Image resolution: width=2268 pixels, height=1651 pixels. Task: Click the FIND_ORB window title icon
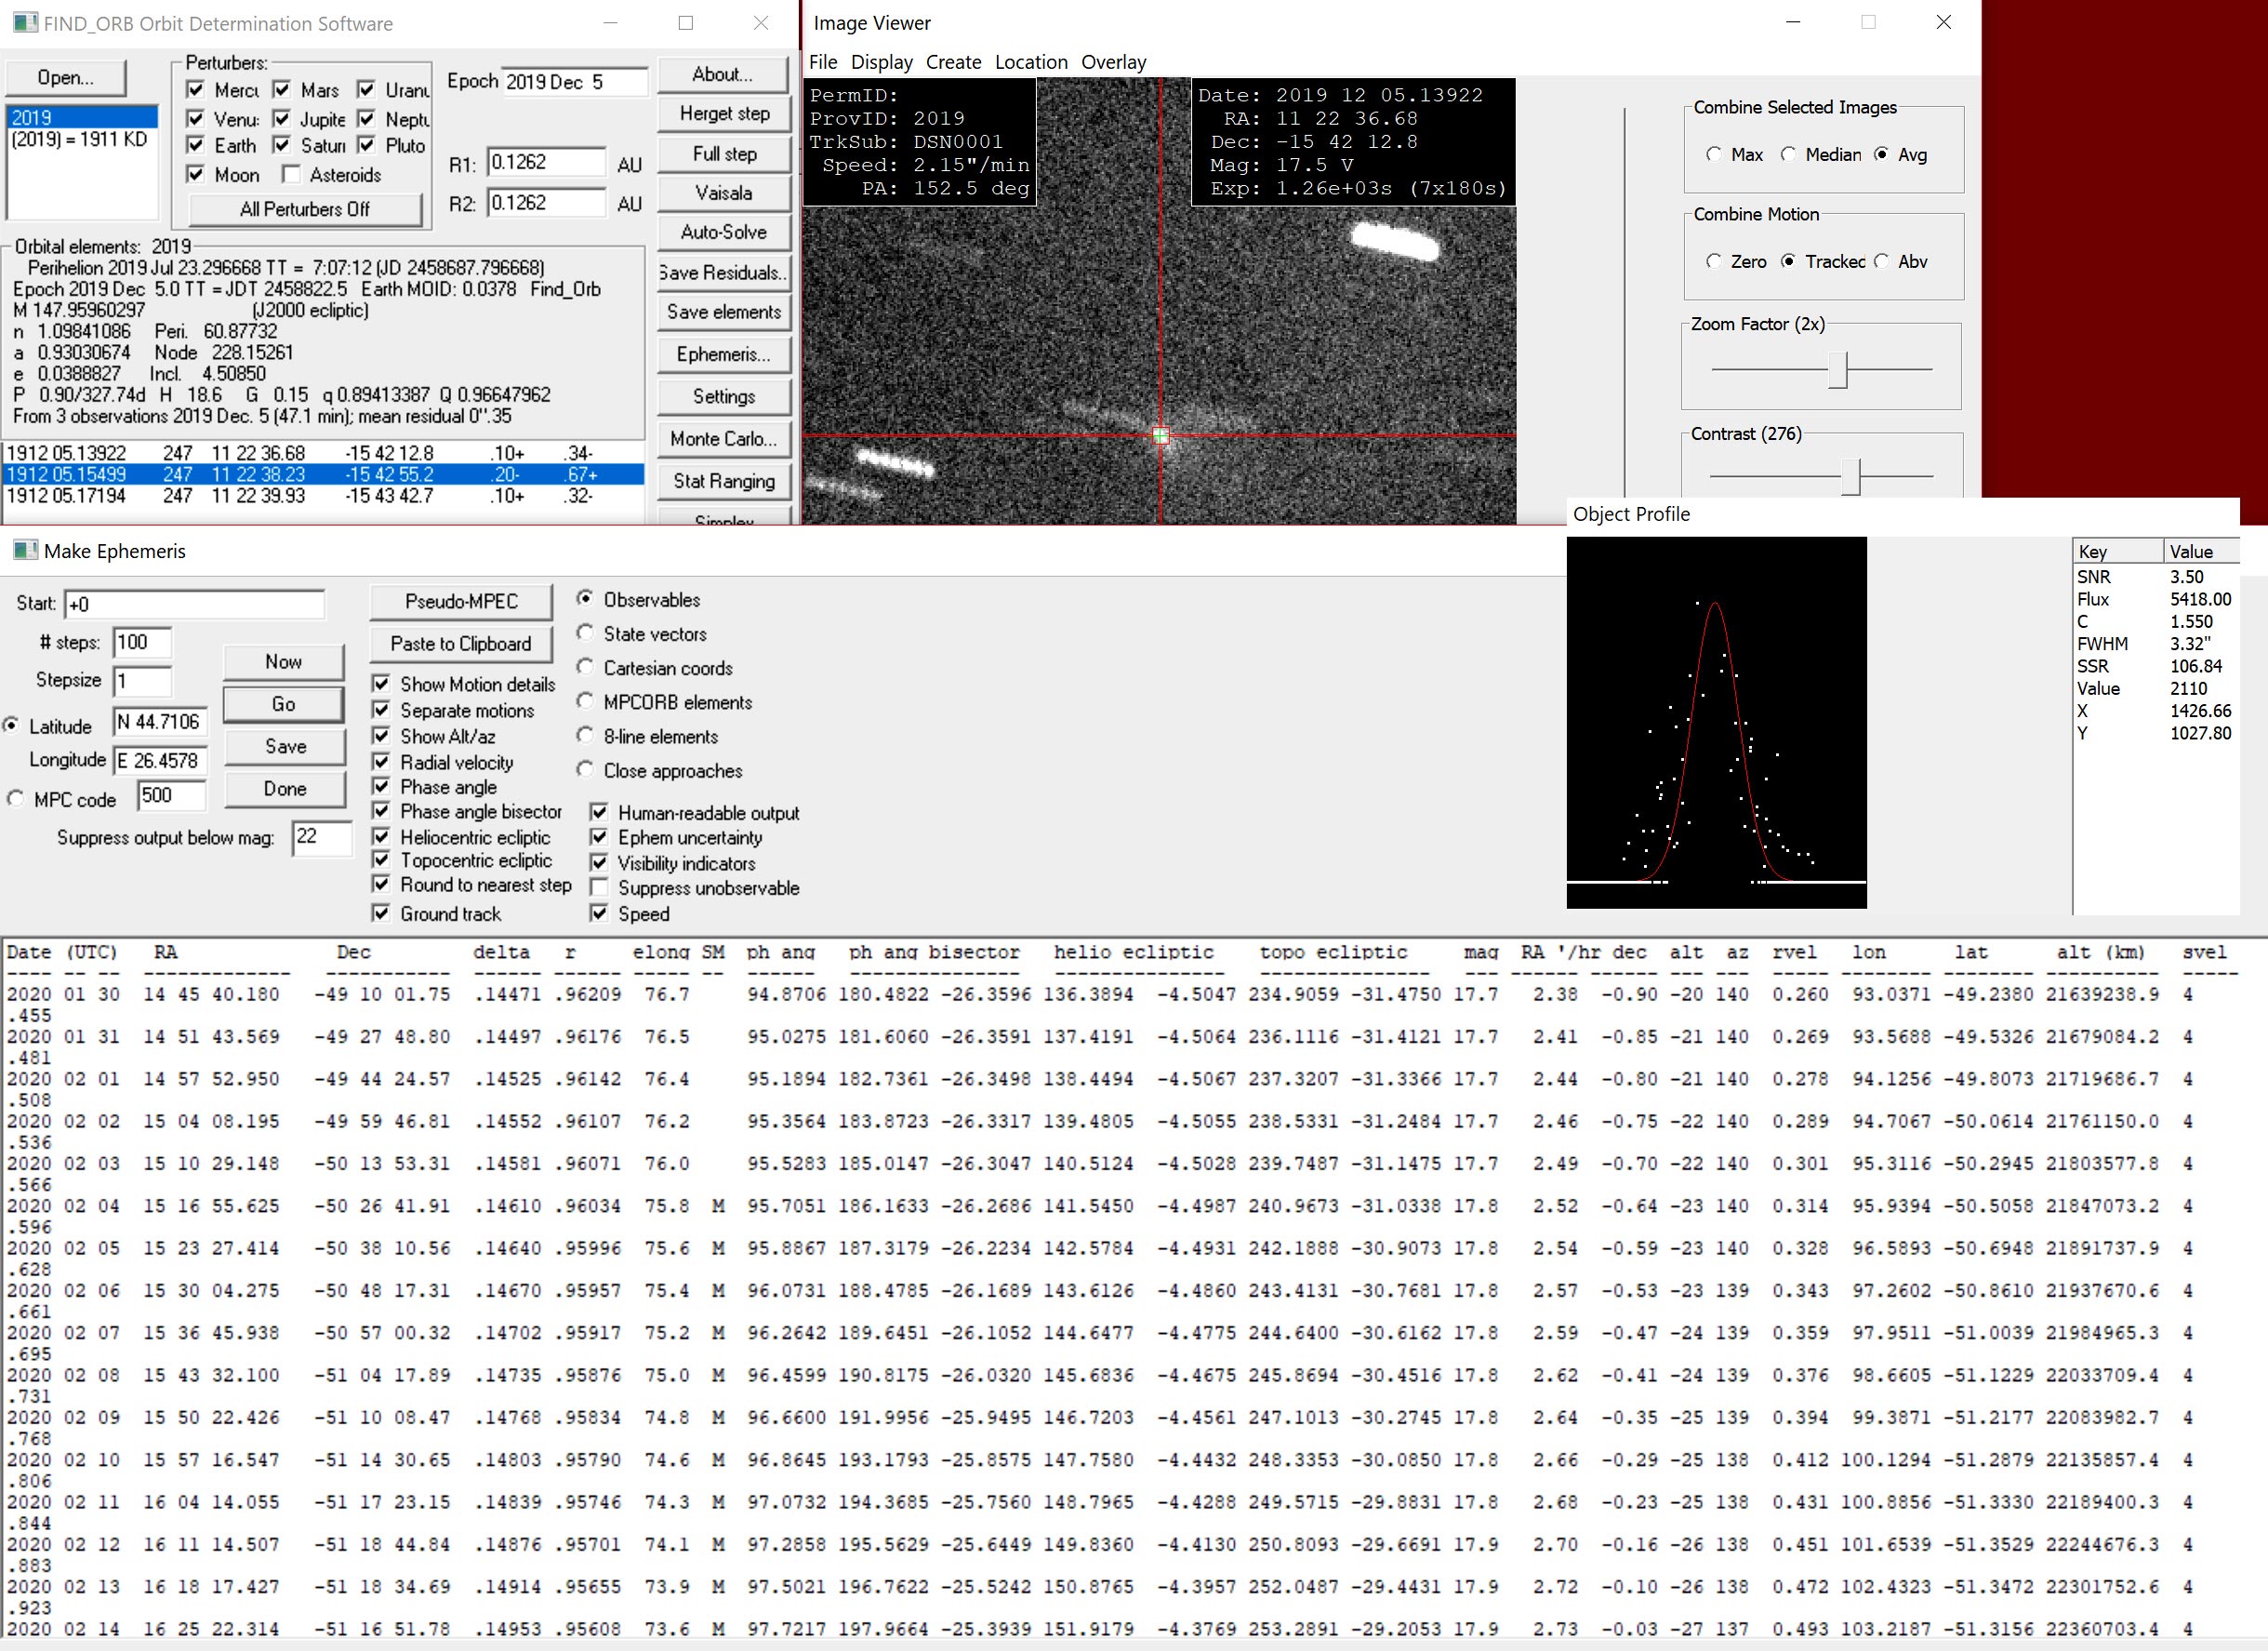25,23
